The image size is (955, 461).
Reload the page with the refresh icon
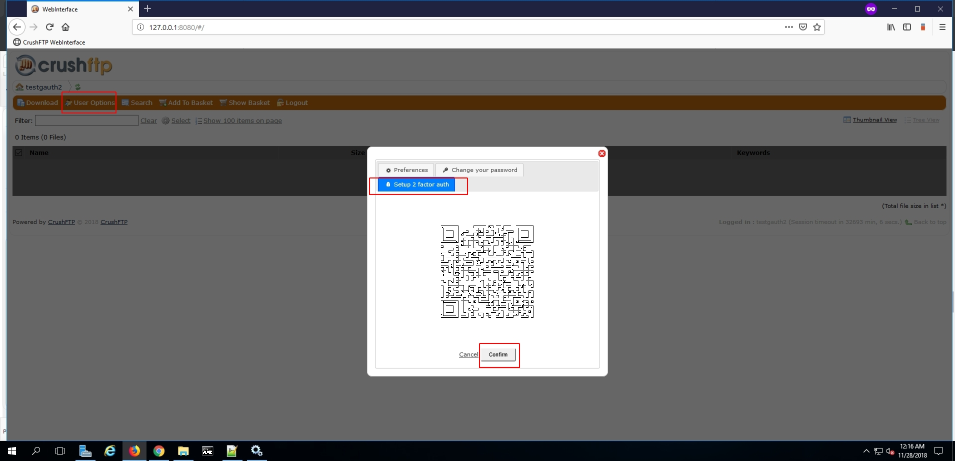pos(50,27)
